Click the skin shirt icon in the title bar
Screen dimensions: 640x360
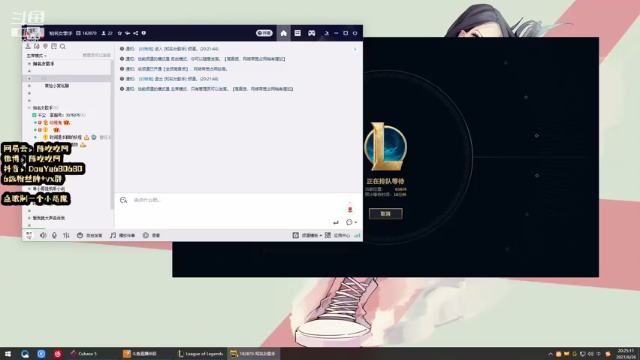point(327,33)
